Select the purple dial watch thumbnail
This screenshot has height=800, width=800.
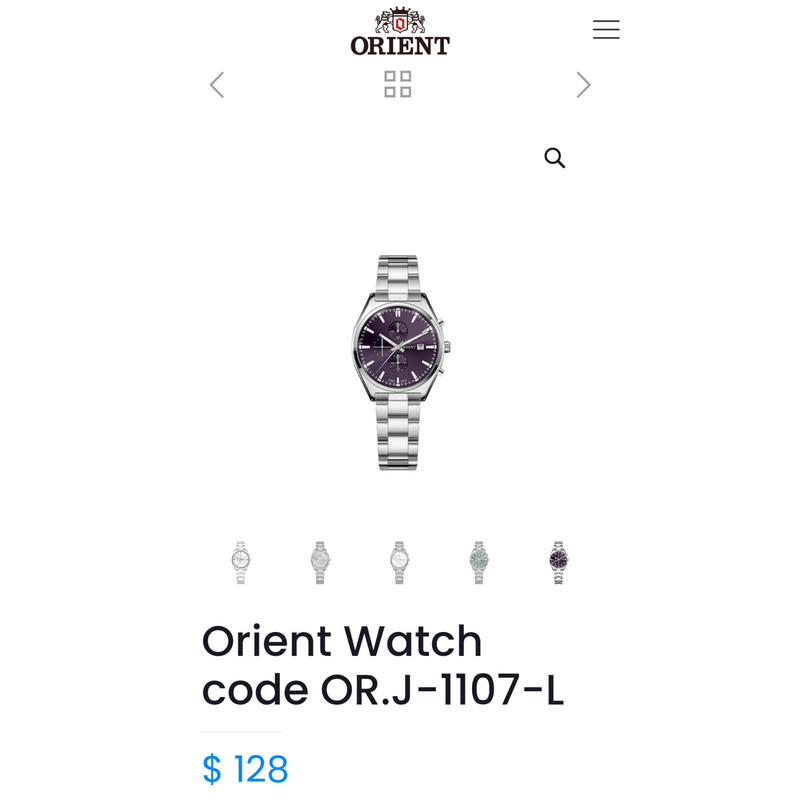[x=558, y=562]
